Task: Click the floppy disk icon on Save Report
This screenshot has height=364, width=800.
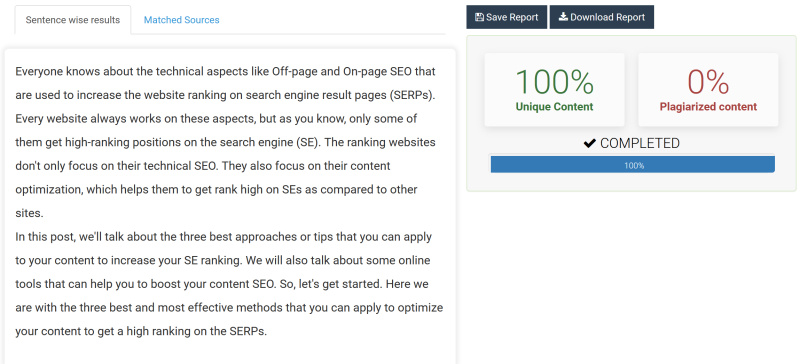Action: click(x=479, y=17)
